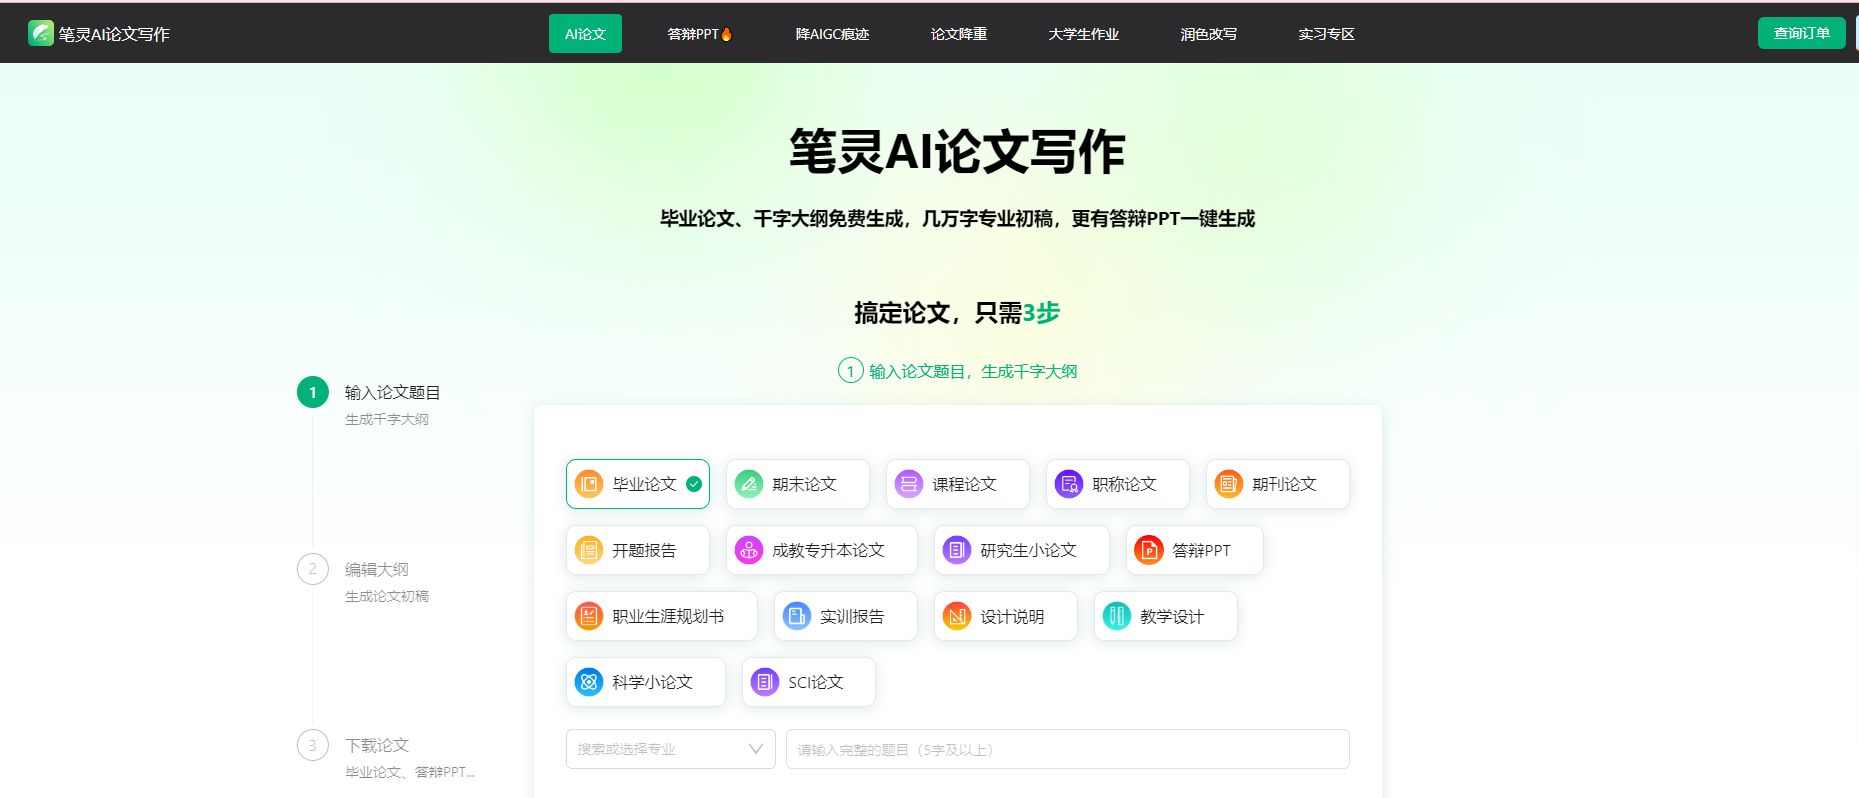Click the green checkmark on 毕业论文
This screenshot has height=798, width=1859.
coord(694,484)
